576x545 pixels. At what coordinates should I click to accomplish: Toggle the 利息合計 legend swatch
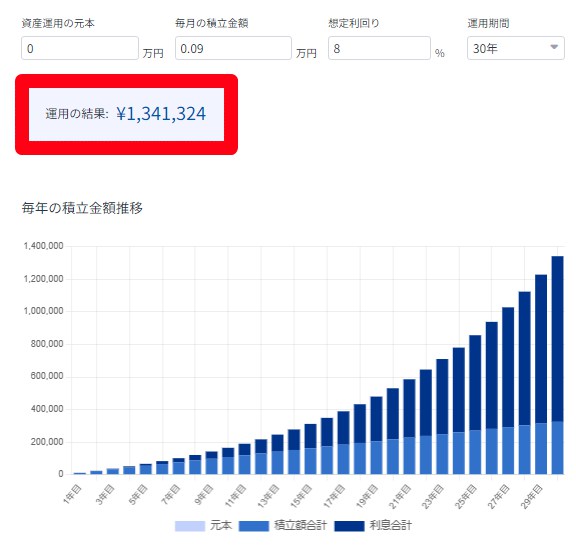click(x=349, y=526)
